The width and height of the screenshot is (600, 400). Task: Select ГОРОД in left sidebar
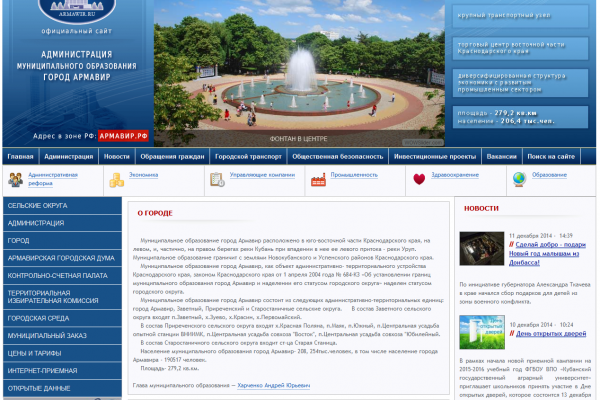click(x=62, y=241)
